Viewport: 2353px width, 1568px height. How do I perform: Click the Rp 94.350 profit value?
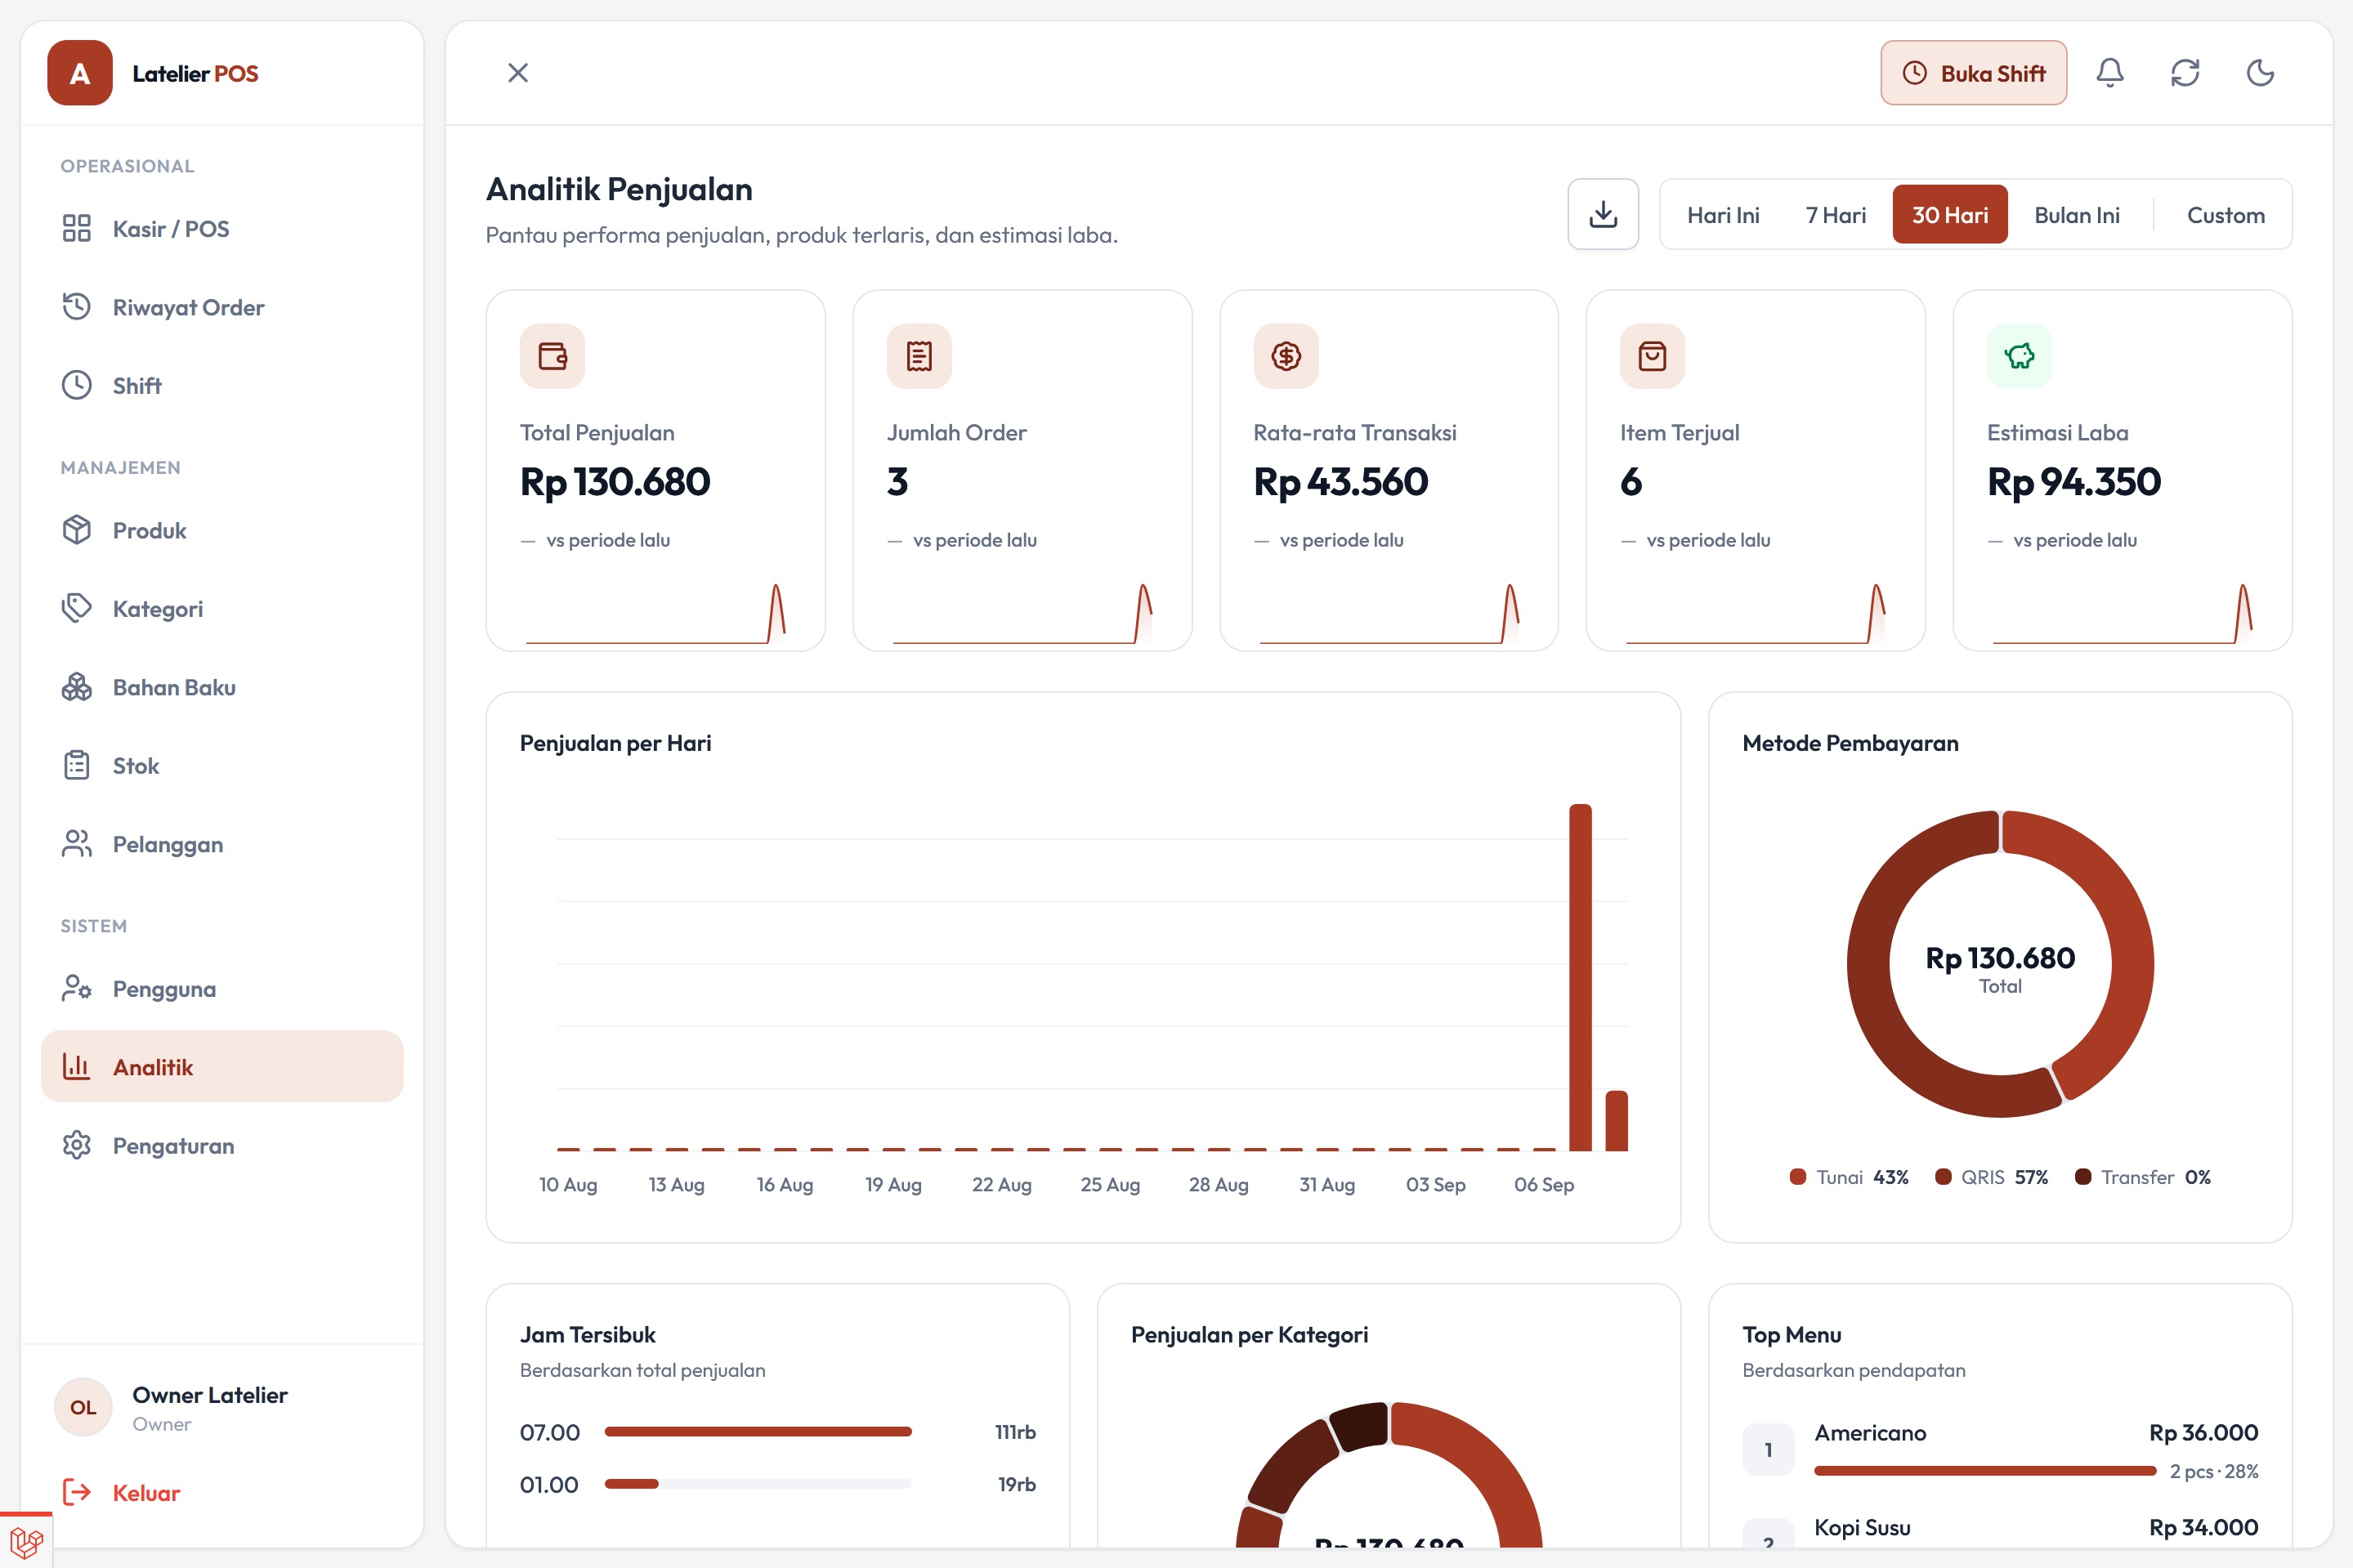click(x=2074, y=482)
